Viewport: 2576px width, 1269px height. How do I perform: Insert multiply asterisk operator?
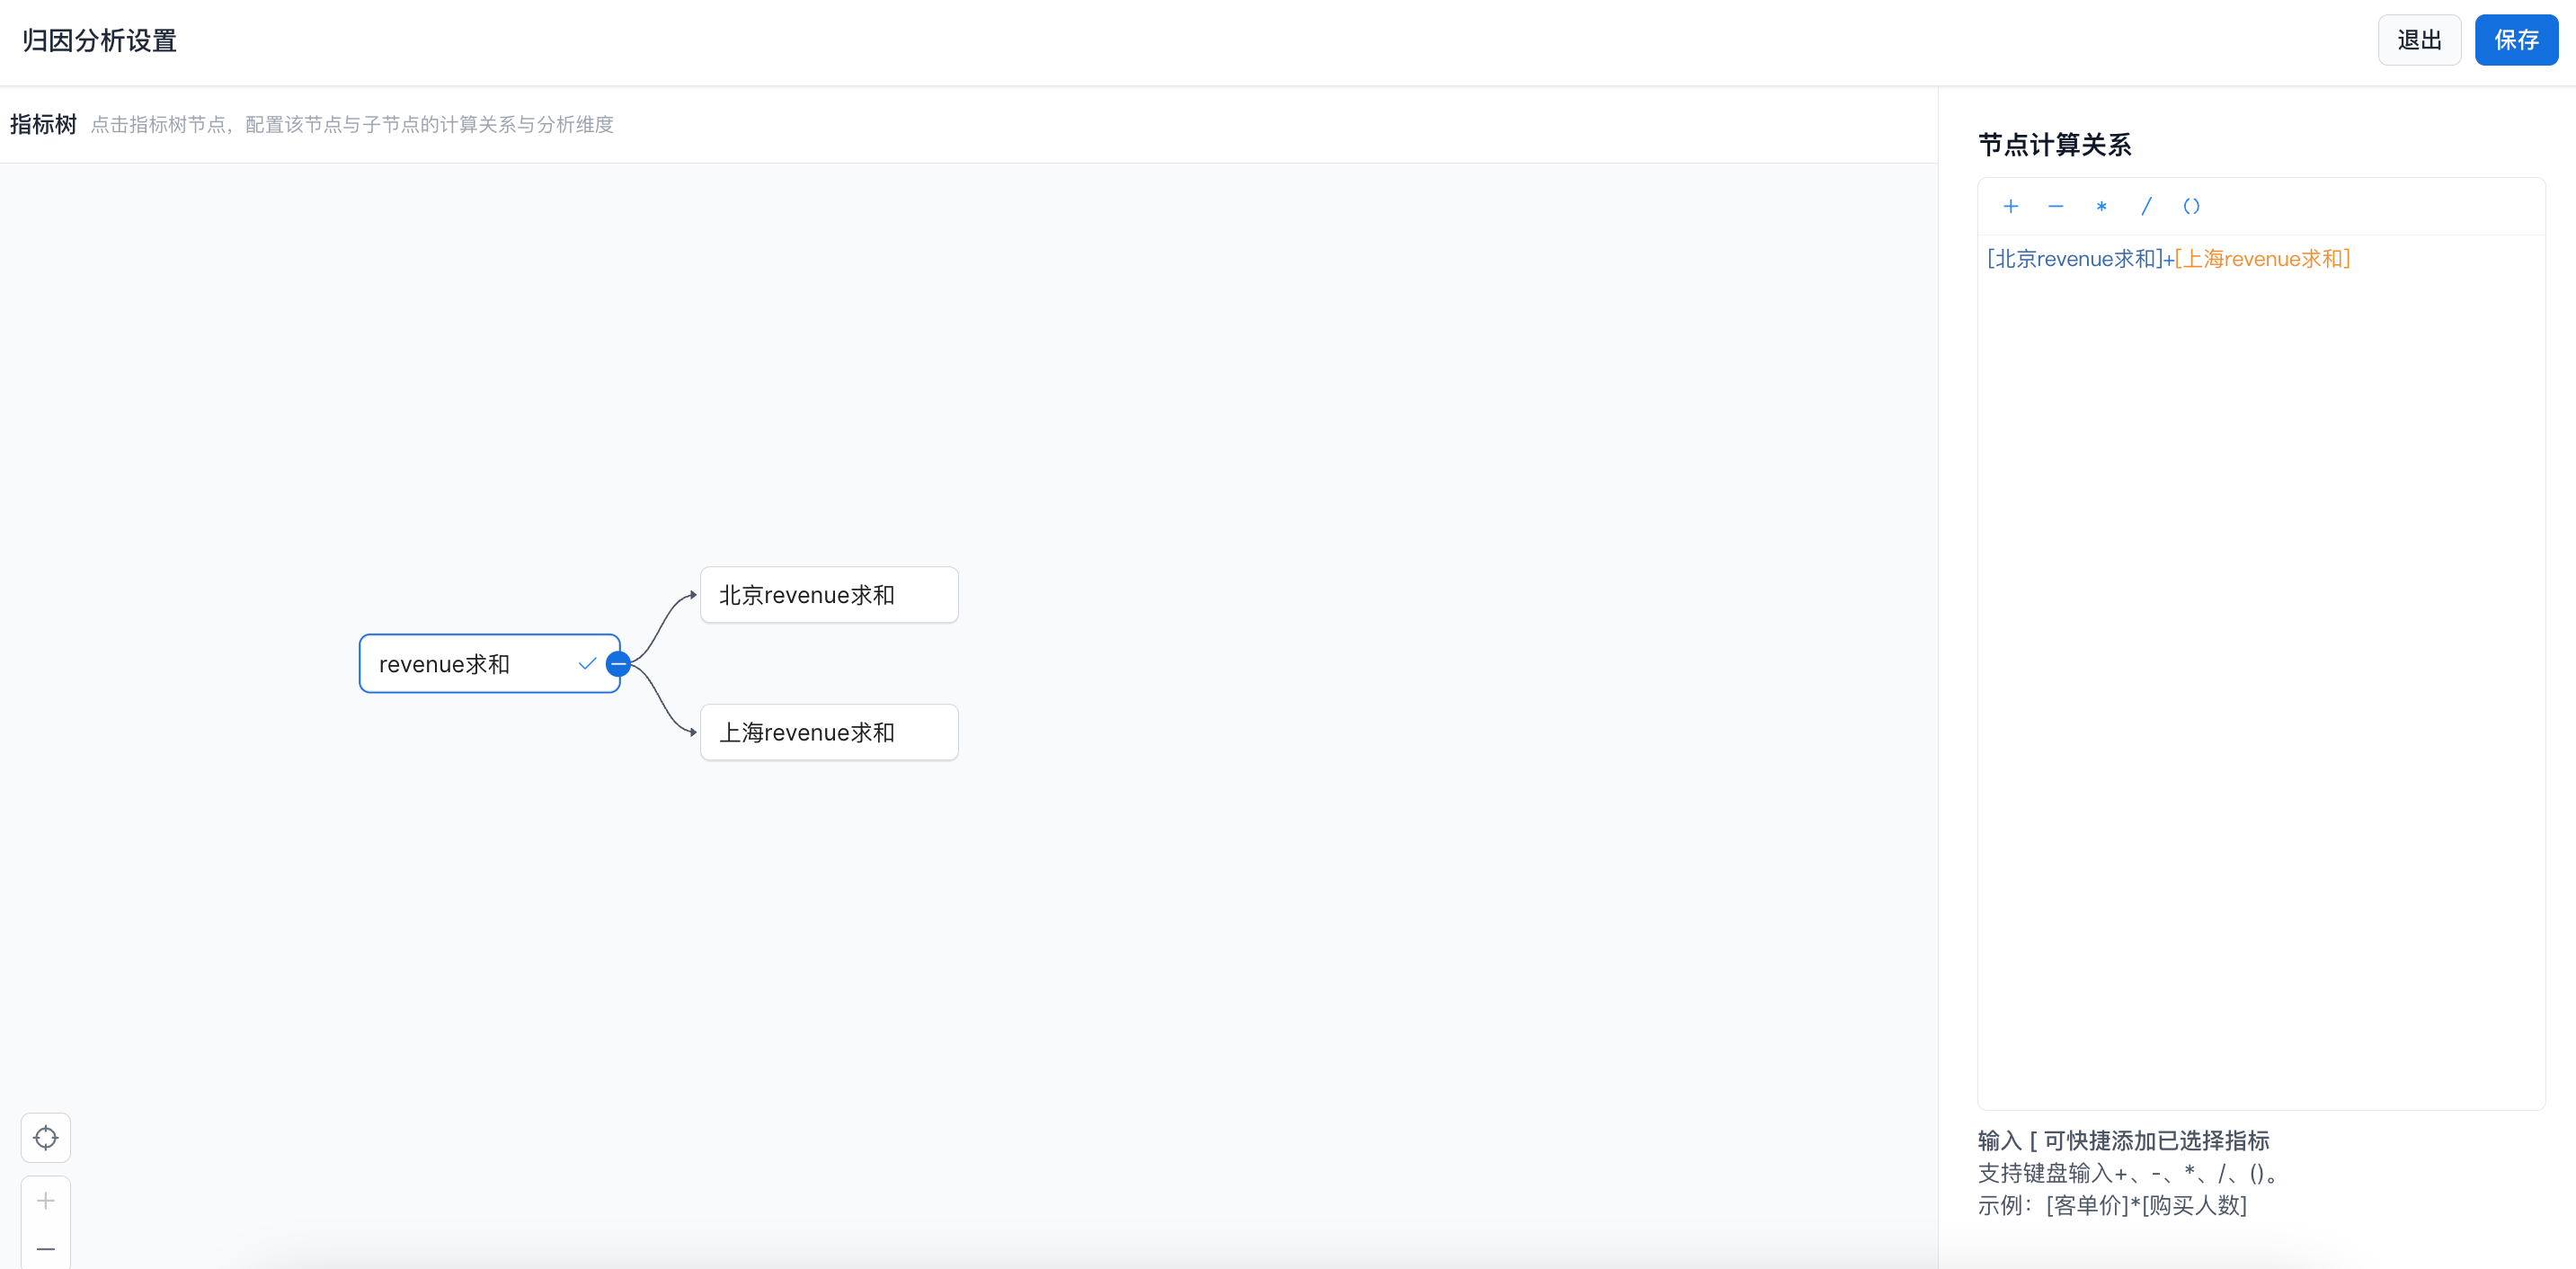point(2101,207)
